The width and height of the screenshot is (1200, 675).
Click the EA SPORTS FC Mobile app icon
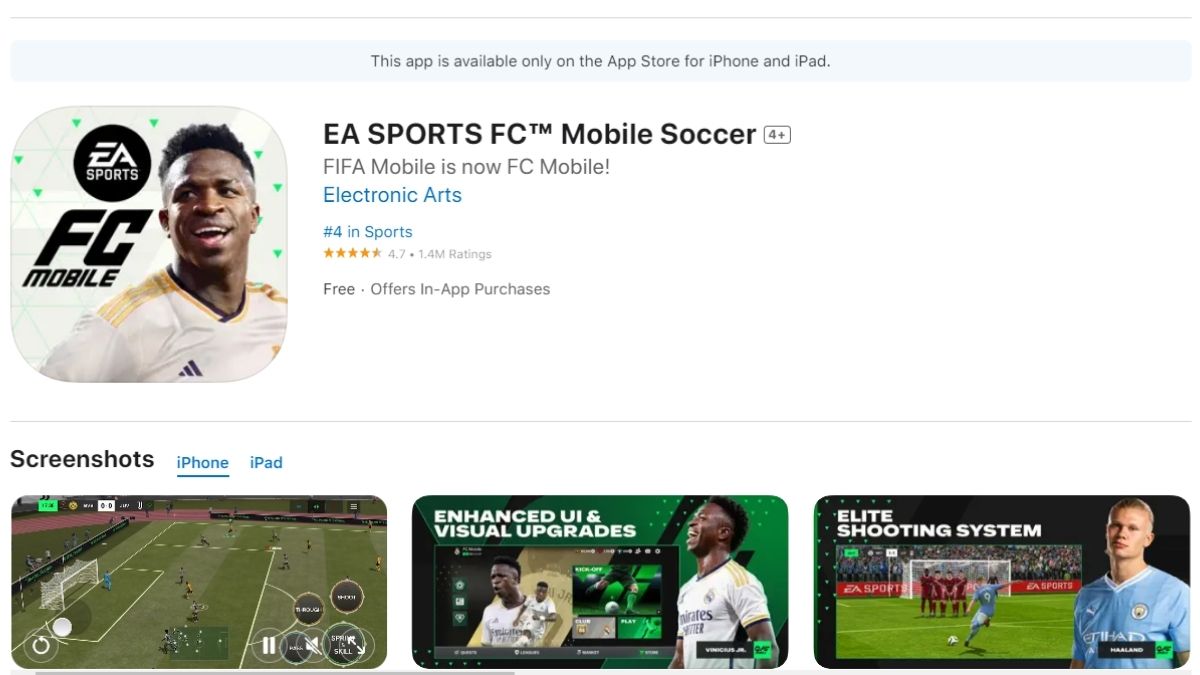(x=148, y=243)
